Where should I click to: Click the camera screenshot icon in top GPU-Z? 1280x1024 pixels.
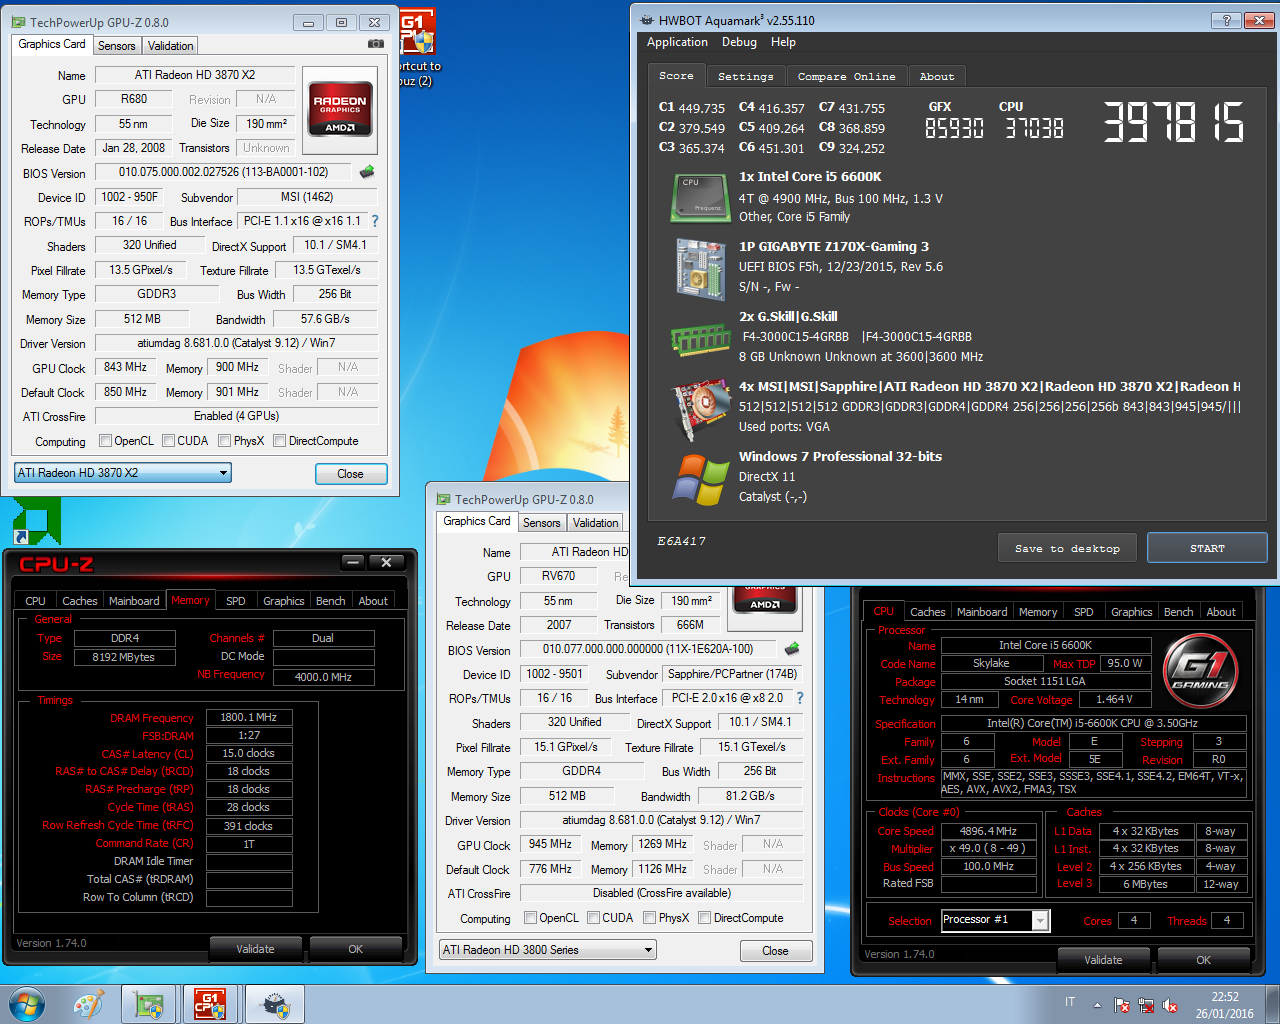tap(375, 44)
